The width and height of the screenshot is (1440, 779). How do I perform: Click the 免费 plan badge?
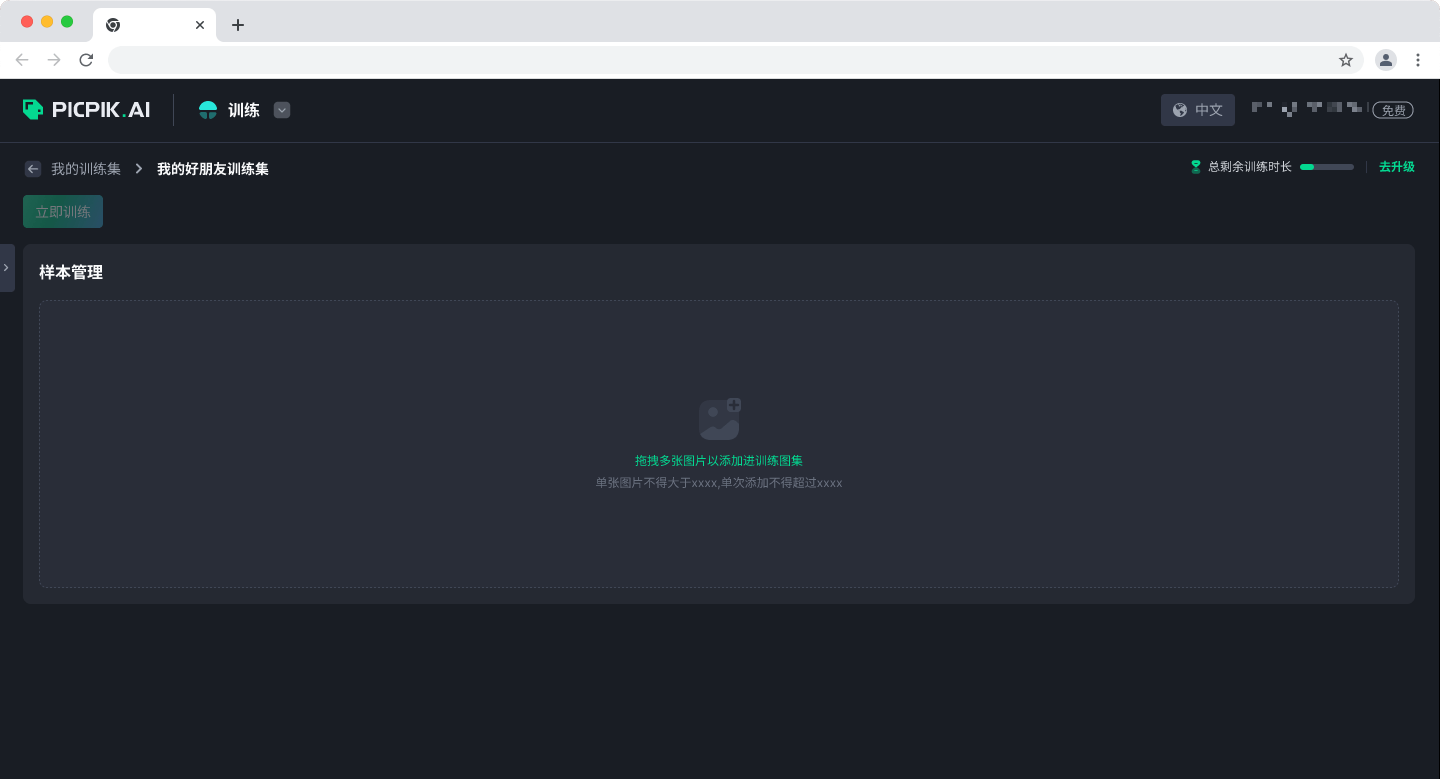point(1392,110)
